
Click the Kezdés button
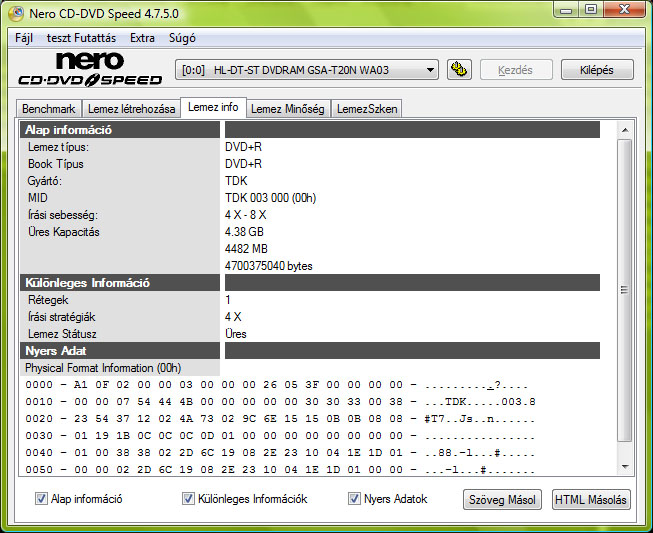[516, 70]
